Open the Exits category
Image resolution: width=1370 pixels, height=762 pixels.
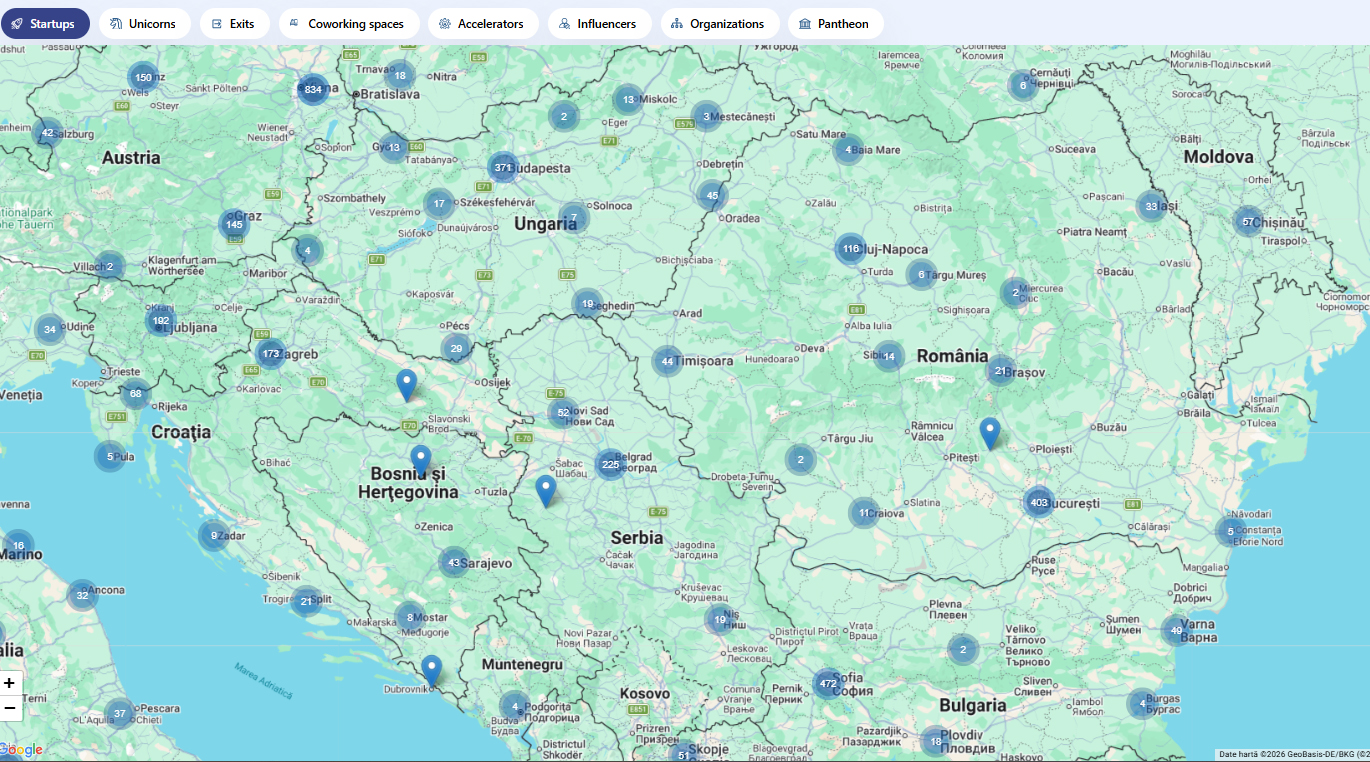(x=234, y=24)
